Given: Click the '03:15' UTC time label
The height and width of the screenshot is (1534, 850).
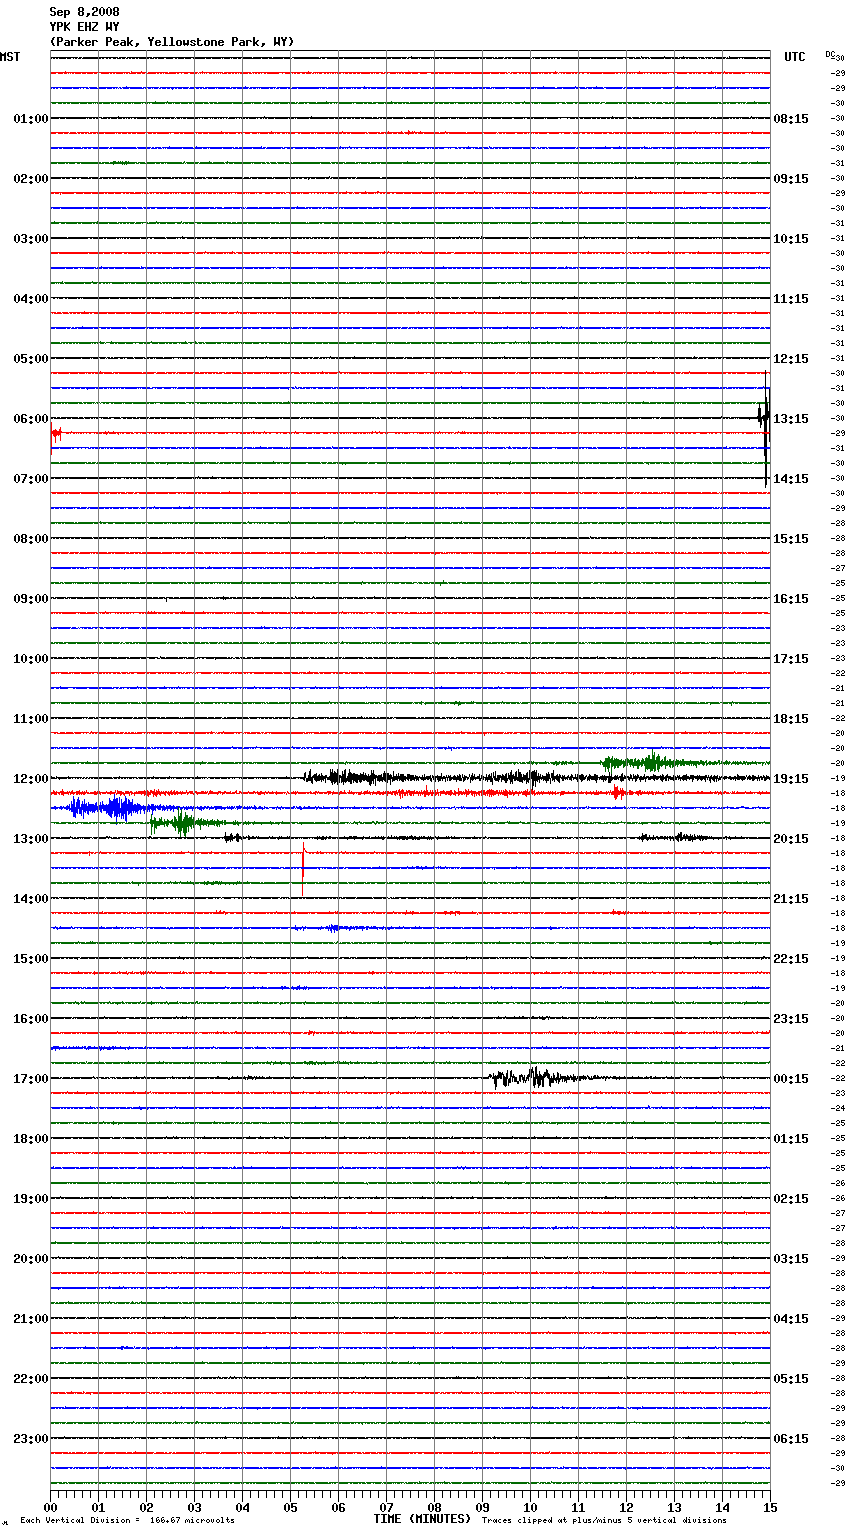Looking at the screenshot, I should (791, 1259).
